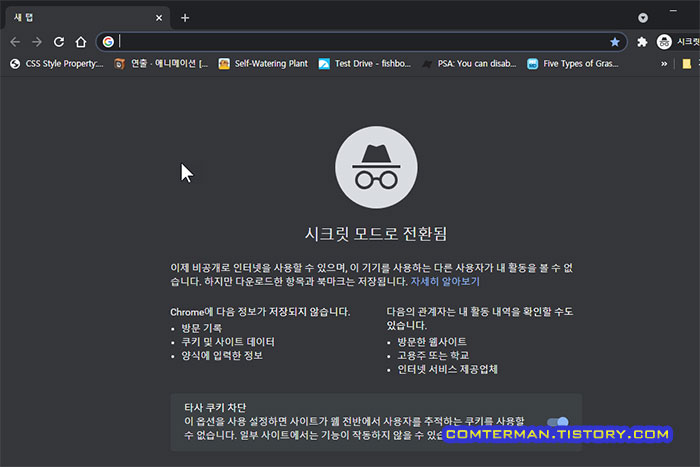Open CSS Style Property bookmark
Image resolution: width=700 pixels, height=467 pixels.
point(57,64)
